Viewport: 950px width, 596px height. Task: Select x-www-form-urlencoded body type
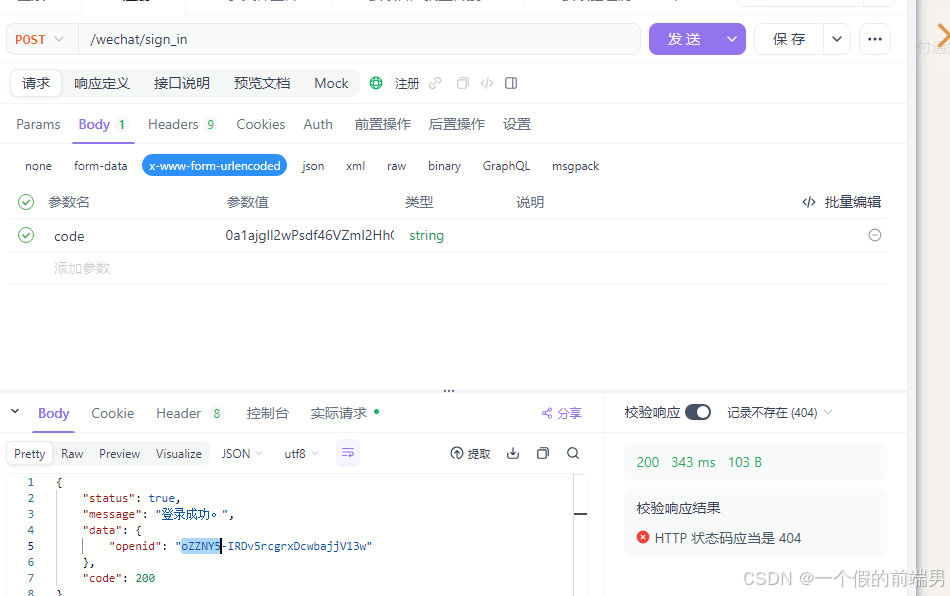pyautogui.click(x=214, y=165)
